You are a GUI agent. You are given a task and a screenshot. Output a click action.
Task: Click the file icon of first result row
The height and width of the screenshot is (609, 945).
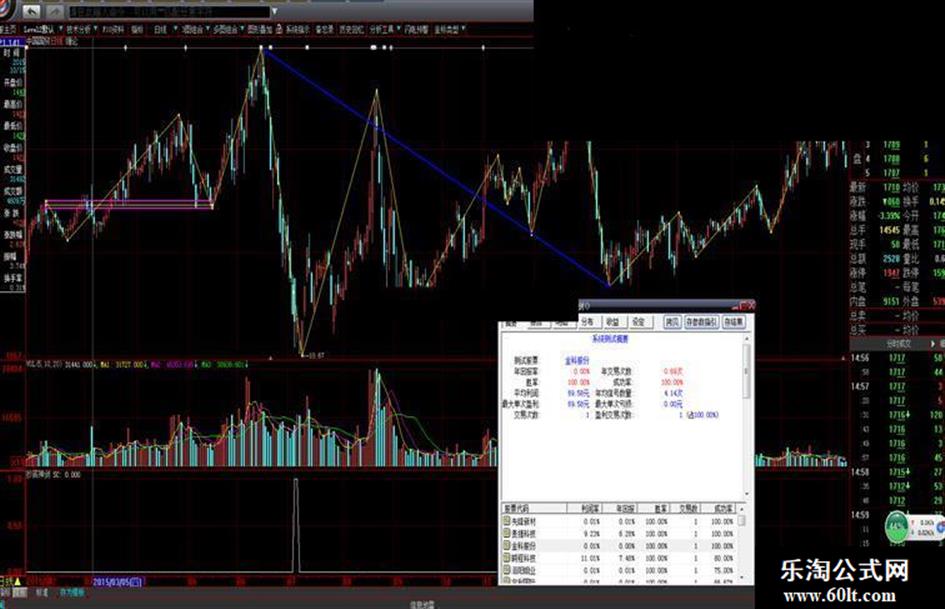(x=507, y=521)
